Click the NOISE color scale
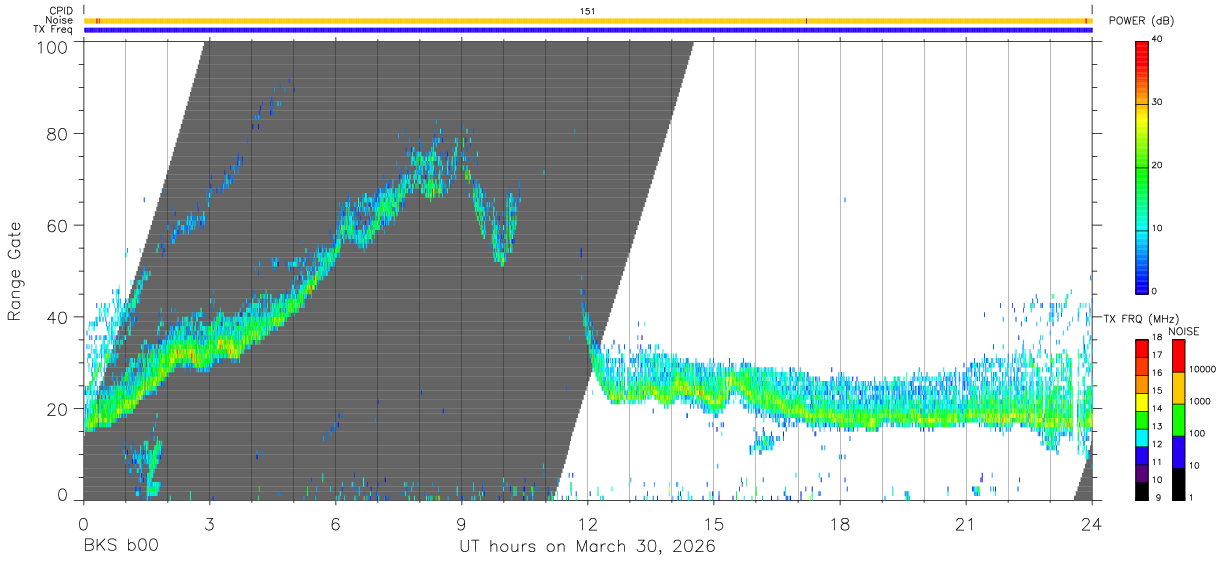 (x=1178, y=419)
